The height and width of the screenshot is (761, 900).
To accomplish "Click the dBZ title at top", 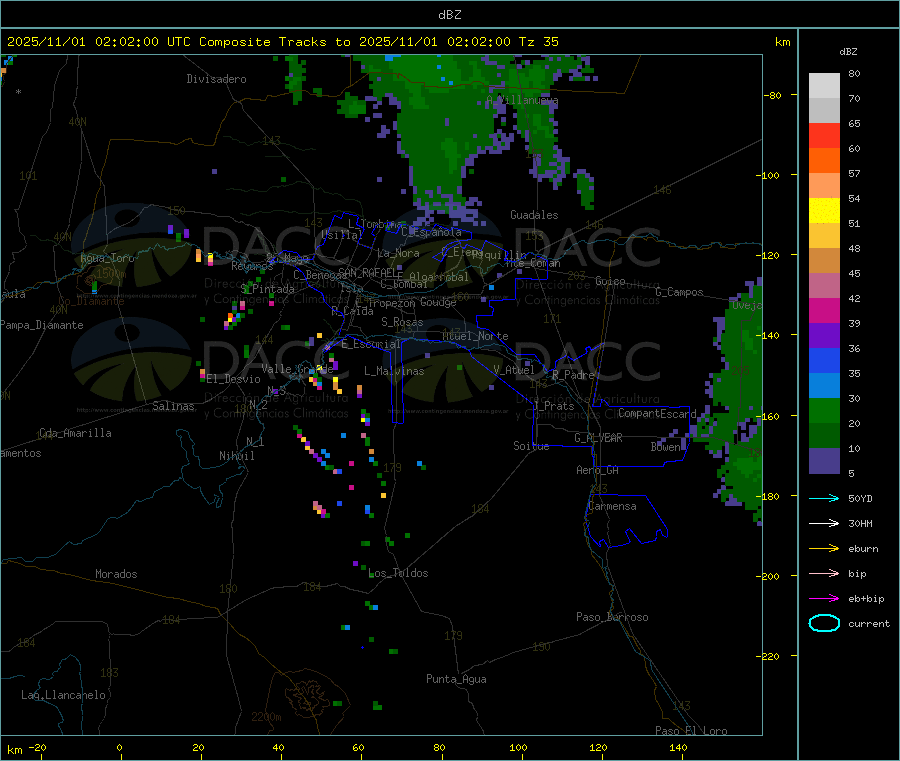I will click(449, 15).
